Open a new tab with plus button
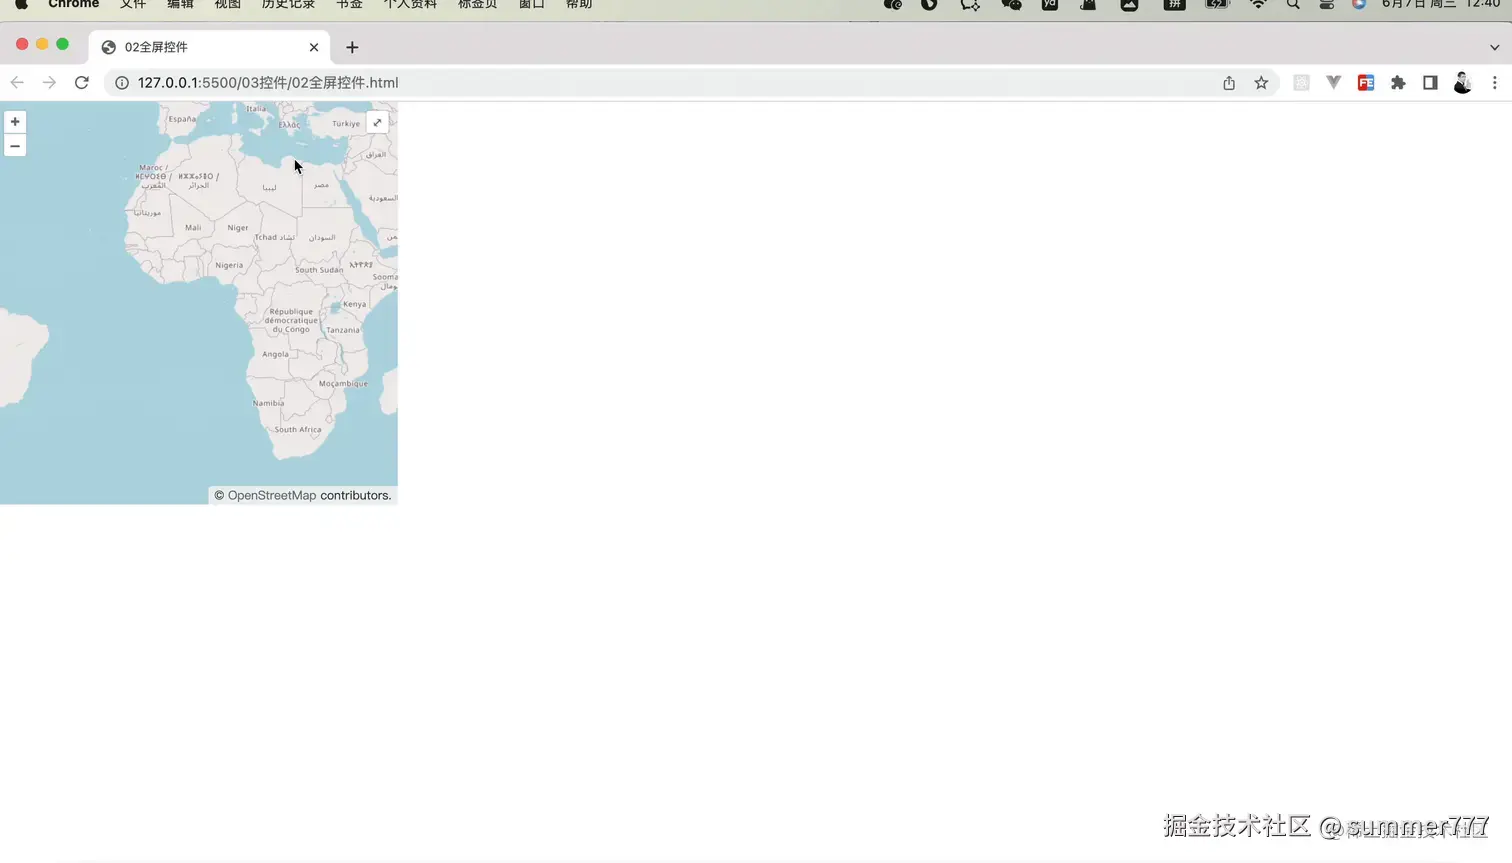 point(352,47)
